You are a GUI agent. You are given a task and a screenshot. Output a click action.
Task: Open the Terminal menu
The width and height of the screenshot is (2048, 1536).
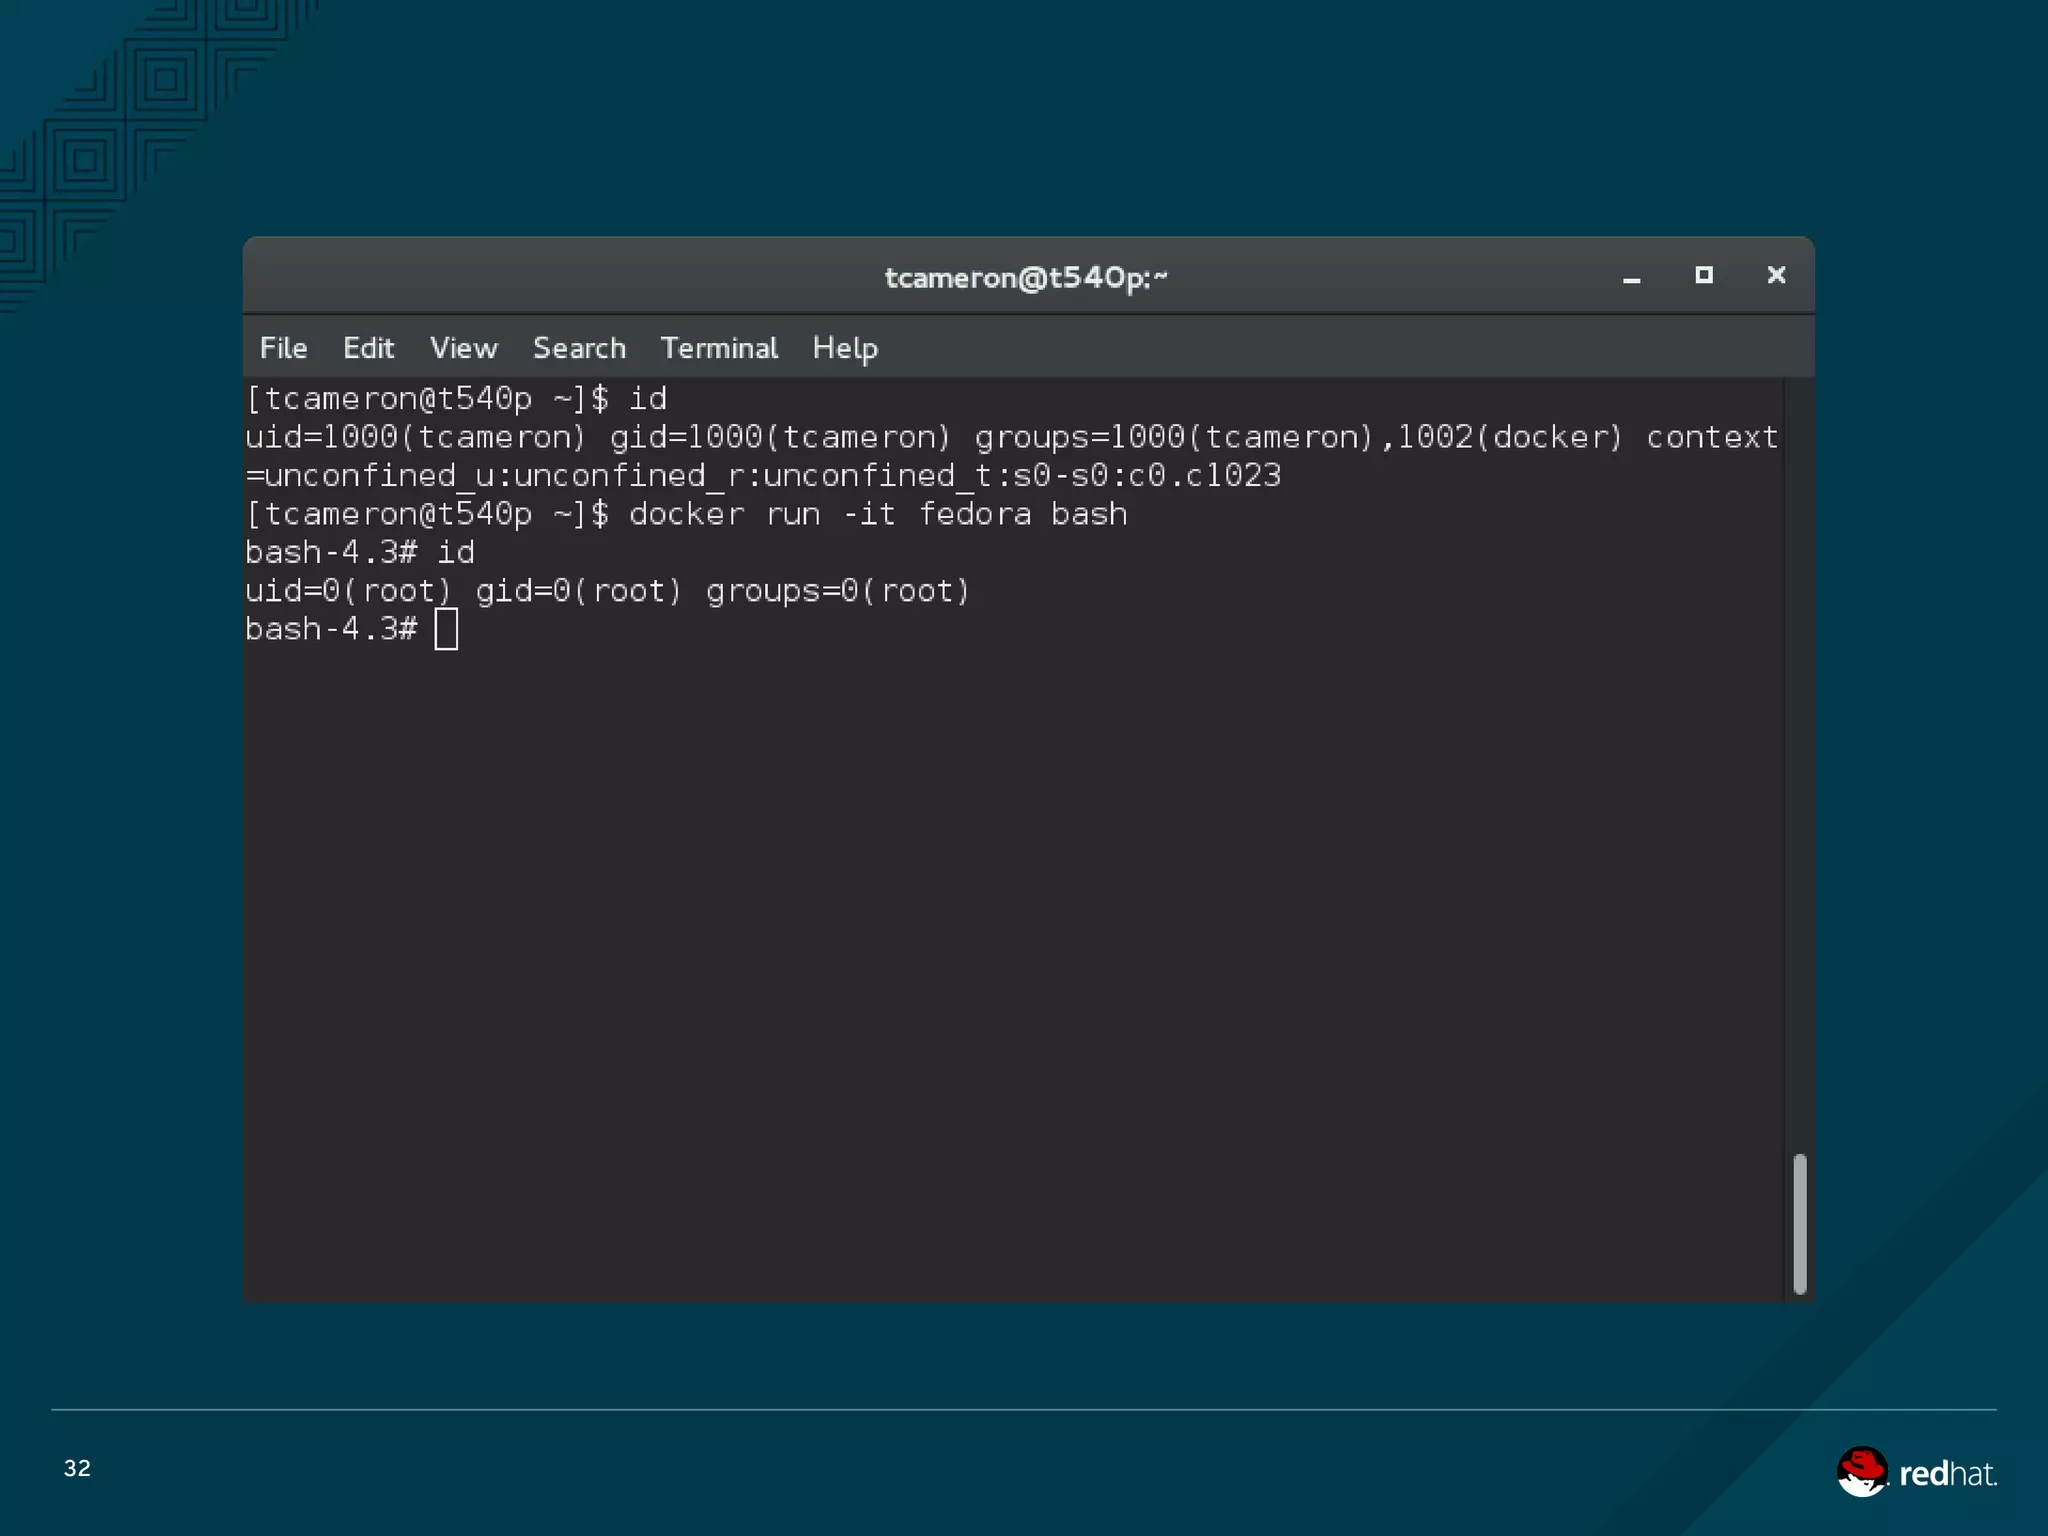click(719, 348)
